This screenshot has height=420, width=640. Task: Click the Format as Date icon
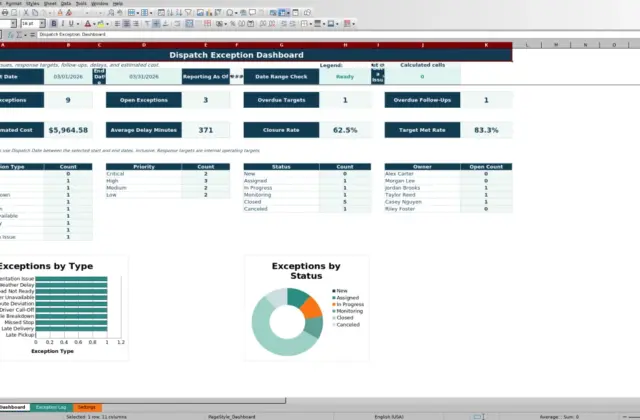click(x=251, y=24)
